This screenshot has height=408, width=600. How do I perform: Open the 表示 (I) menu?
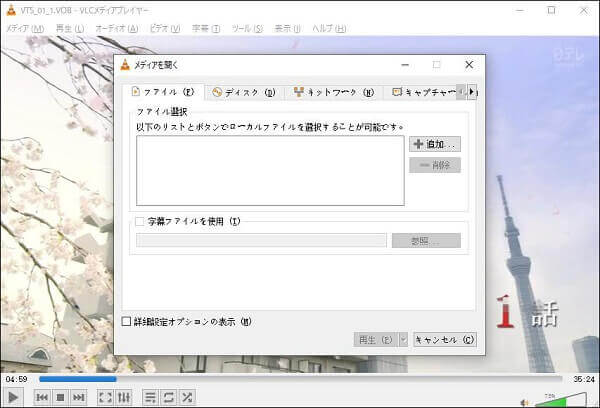[x=287, y=28]
